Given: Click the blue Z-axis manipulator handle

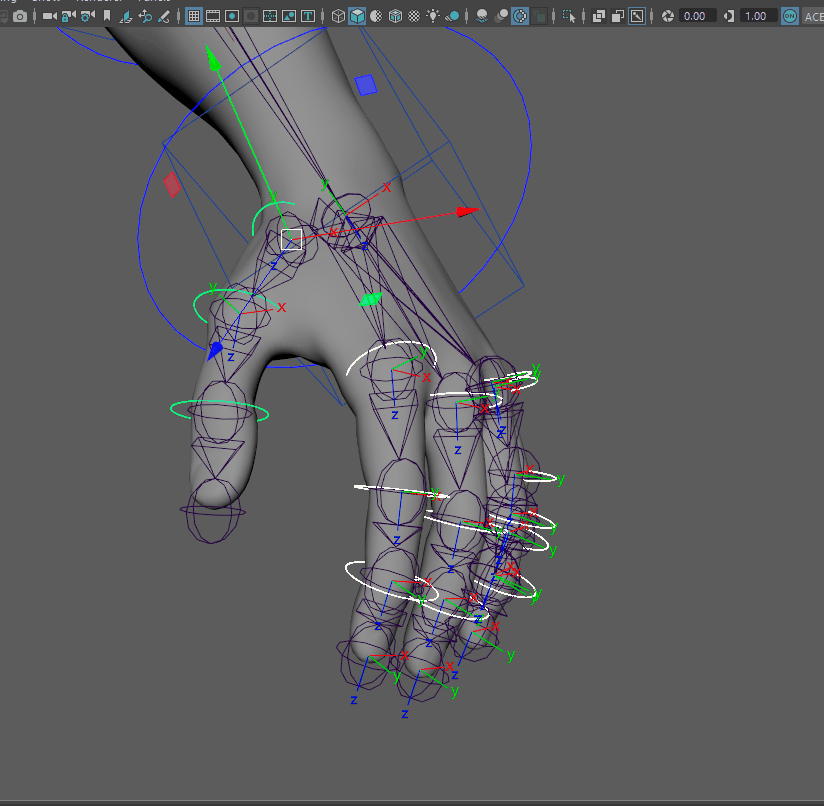Looking at the screenshot, I should (x=215, y=350).
